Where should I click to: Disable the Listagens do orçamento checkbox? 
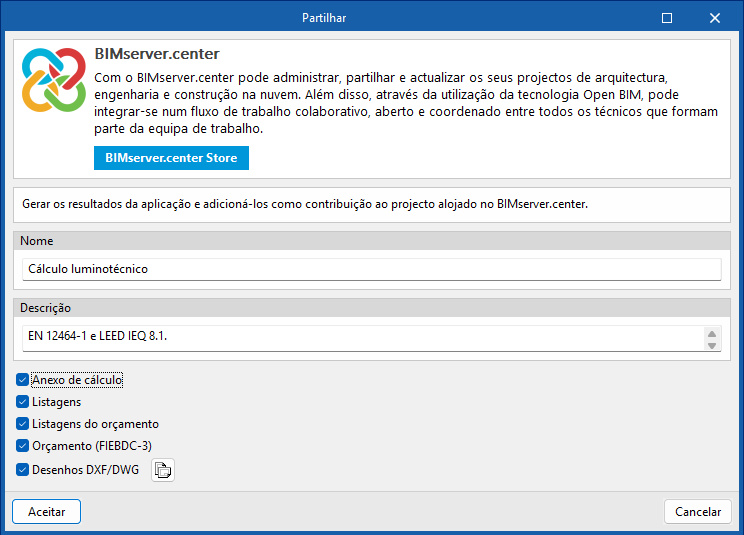pos(23,424)
